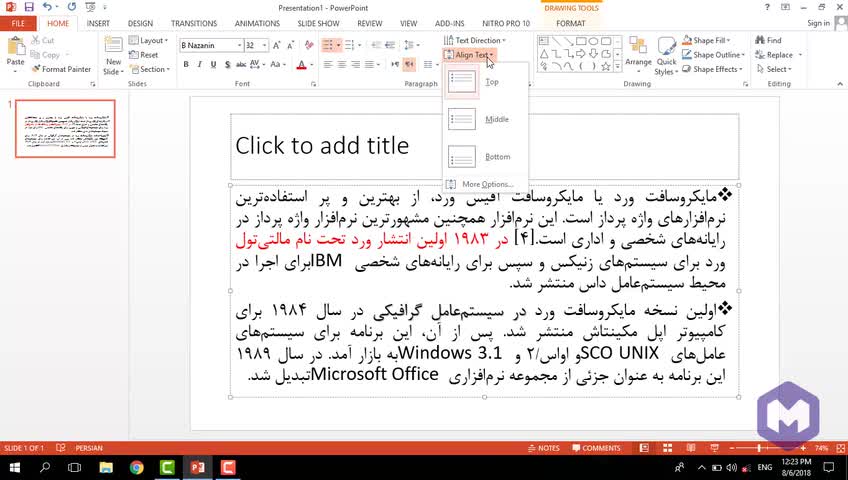Open the Text Direction dropdown
The width and height of the screenshot is (848, 480).
pos(475,41)
